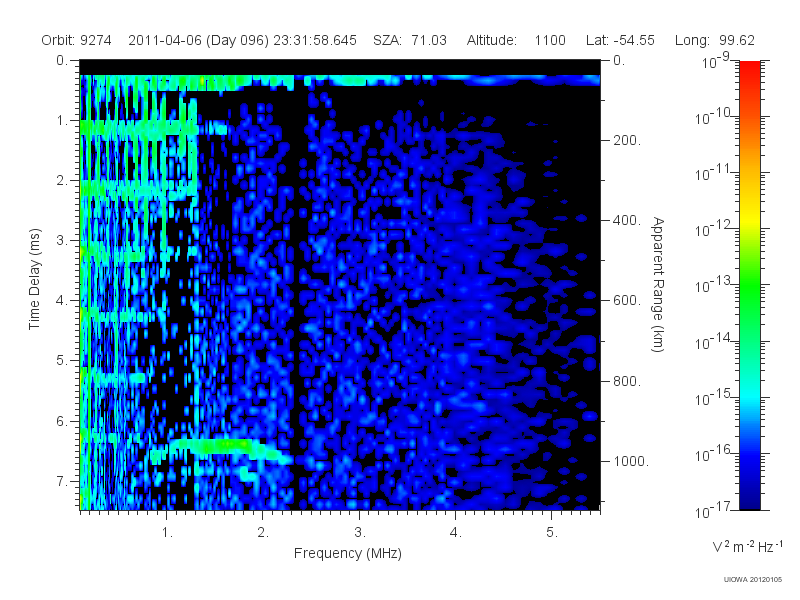This screenshot has width=800, height=600.
Task: Click the 'Orbit: 9274' header text
Action: [76, 40]
